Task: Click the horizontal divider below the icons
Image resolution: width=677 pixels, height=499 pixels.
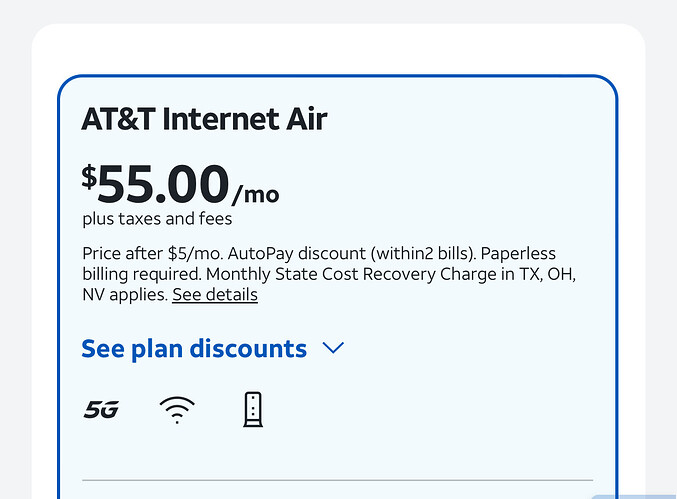Action: tap(337, 480)
